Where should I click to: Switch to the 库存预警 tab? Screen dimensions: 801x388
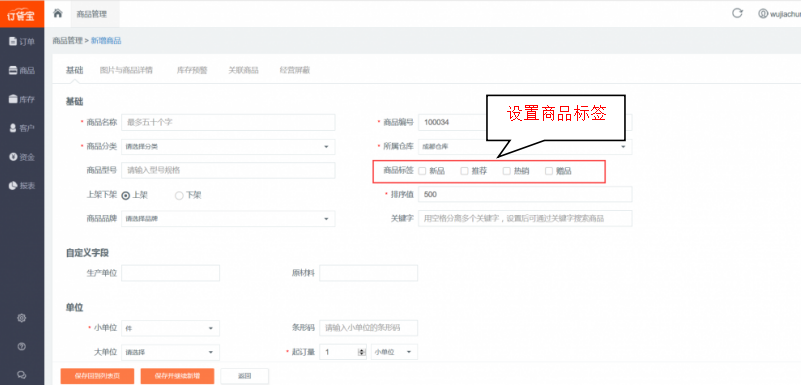[192, 70]
